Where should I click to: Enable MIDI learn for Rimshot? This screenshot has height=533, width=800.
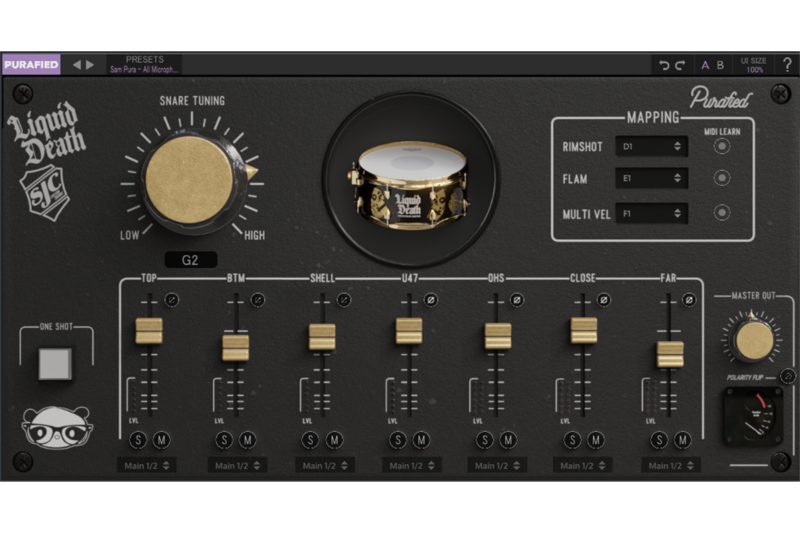tap(721, 146)
